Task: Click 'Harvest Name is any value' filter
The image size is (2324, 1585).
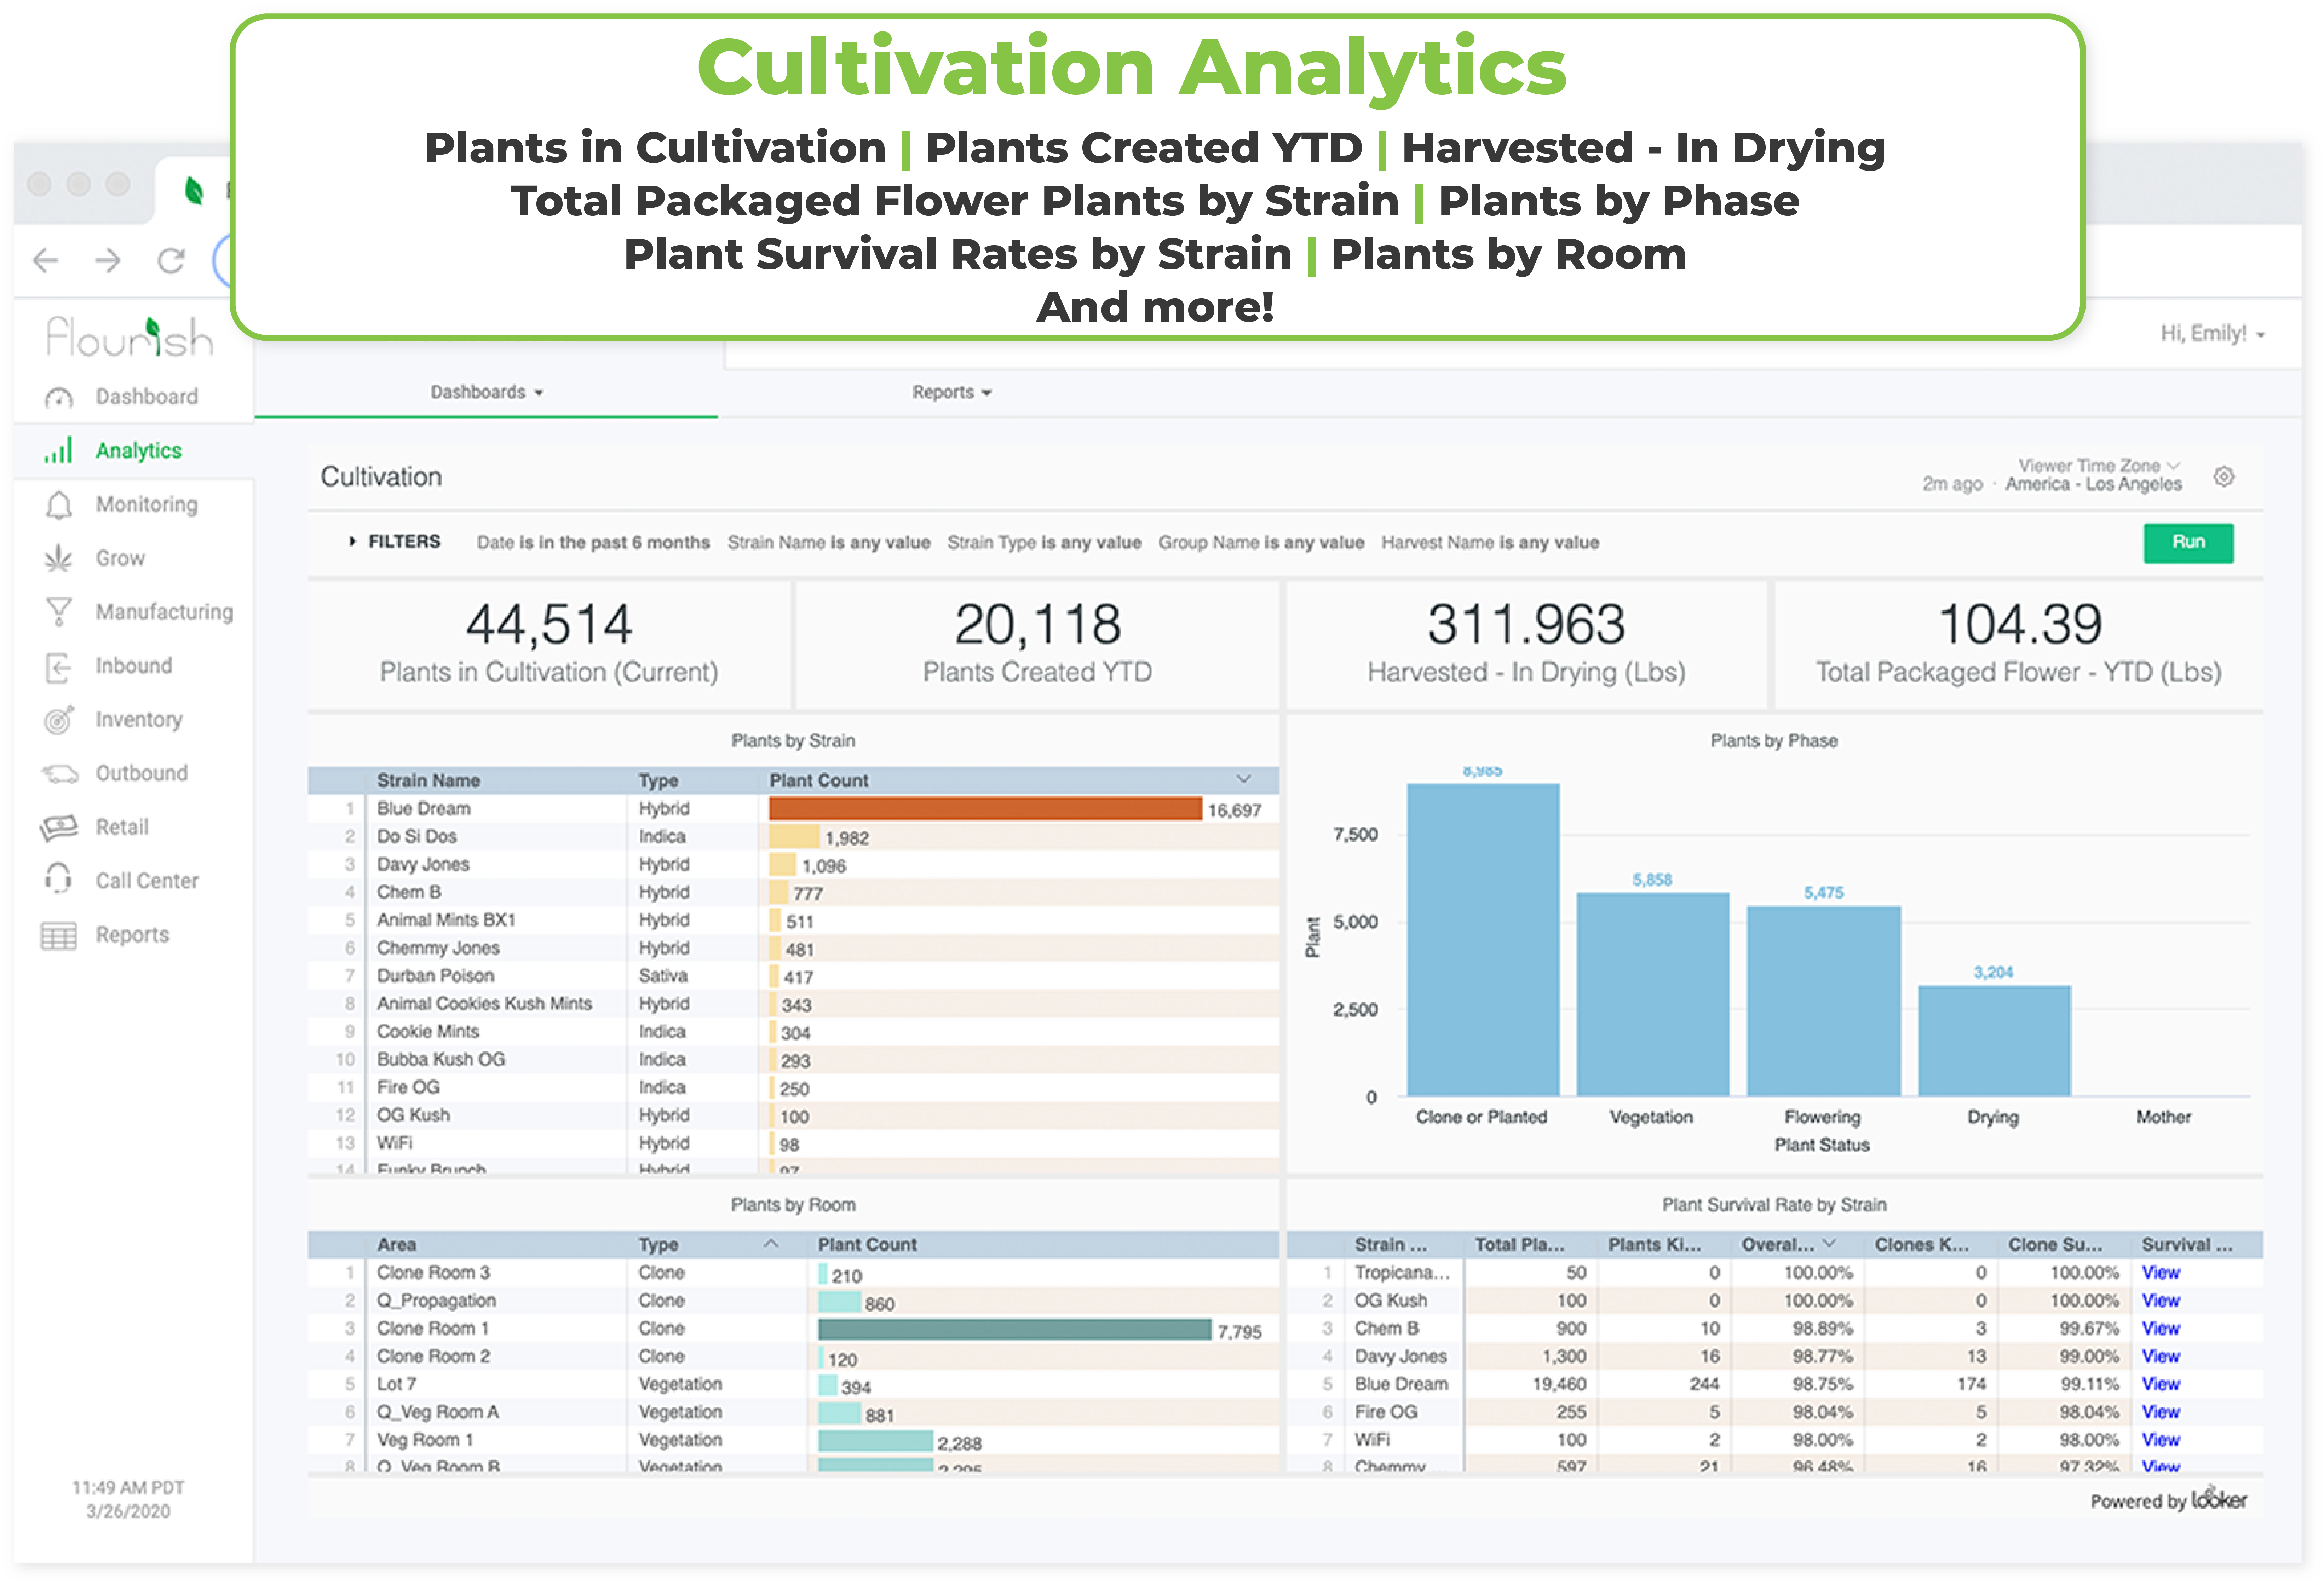Action: point(1490,543)
